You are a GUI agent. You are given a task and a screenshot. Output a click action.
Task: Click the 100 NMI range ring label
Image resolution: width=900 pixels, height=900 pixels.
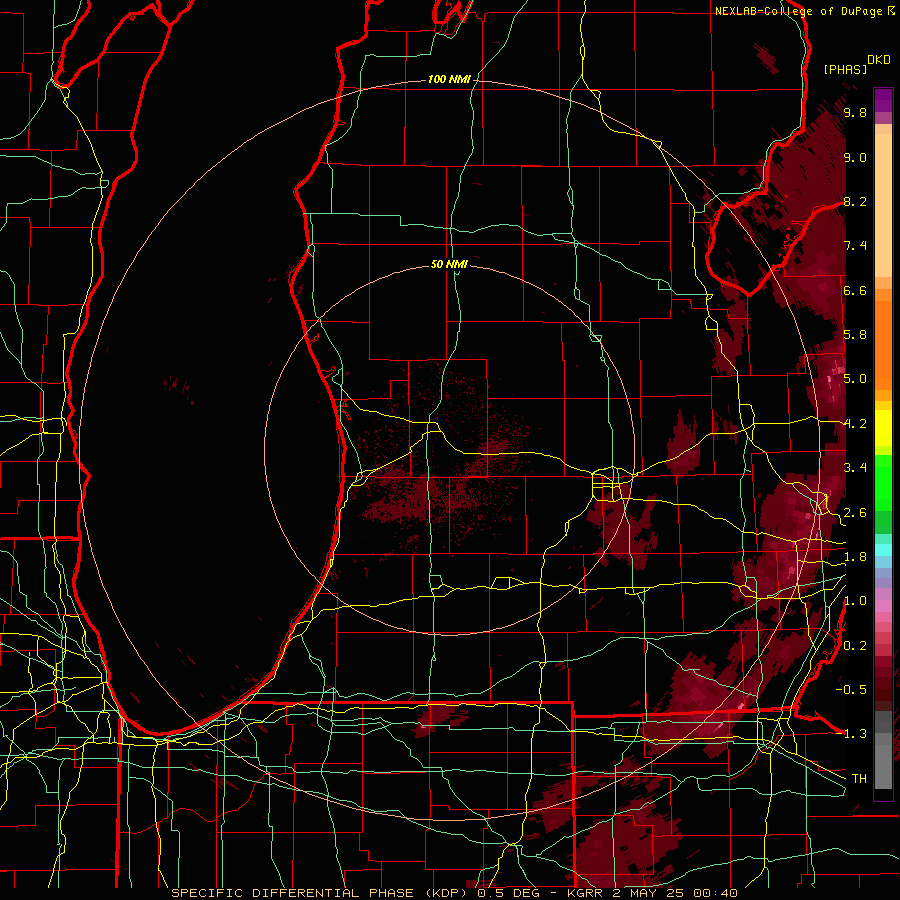(449, 79)
